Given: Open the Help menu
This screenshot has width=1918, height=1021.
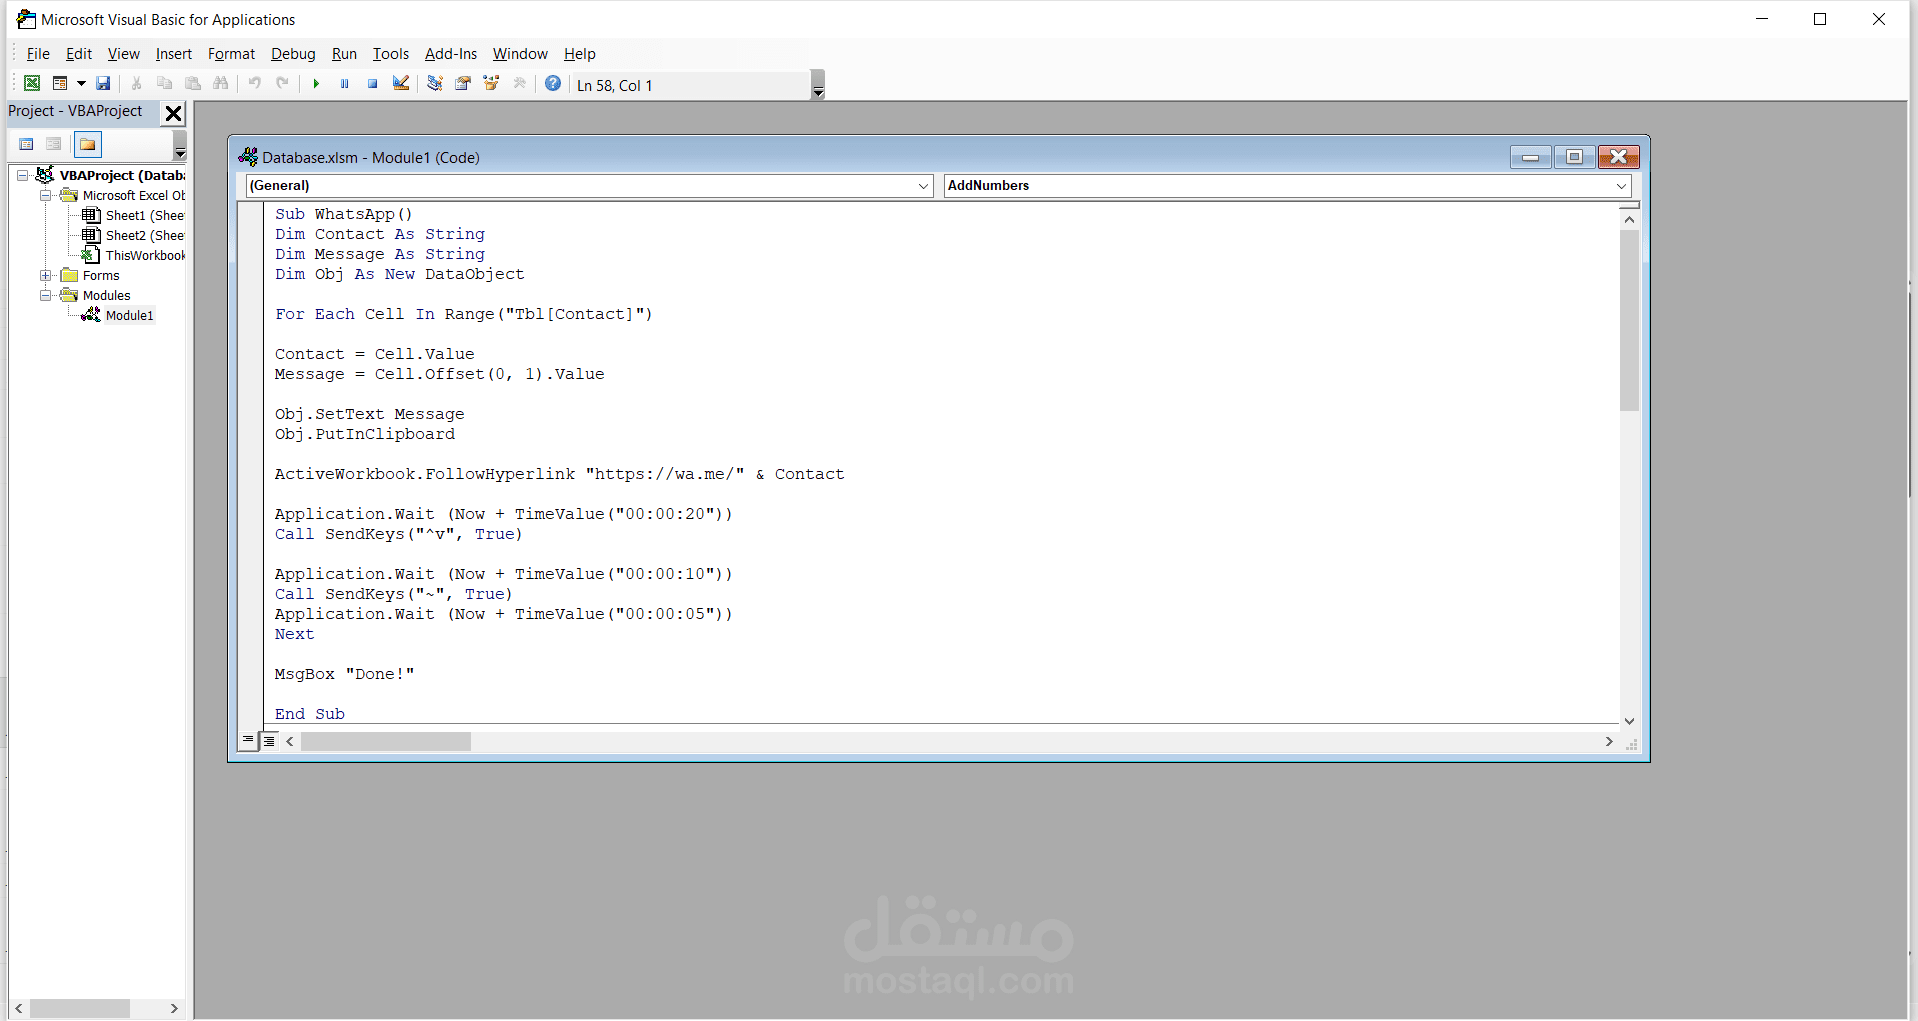Looking at the screenshot, I should (x=580, y=54).
